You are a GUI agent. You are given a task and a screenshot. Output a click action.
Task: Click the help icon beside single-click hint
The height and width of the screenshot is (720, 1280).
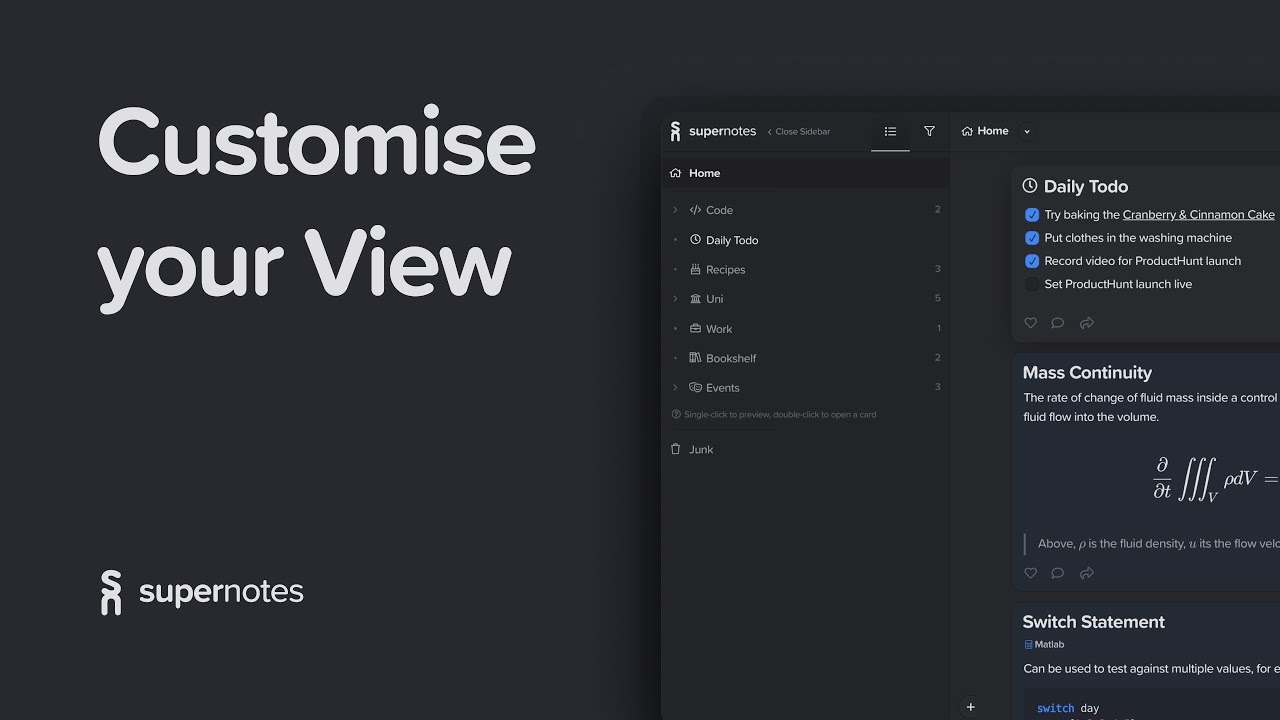click(x=676, y=414)
